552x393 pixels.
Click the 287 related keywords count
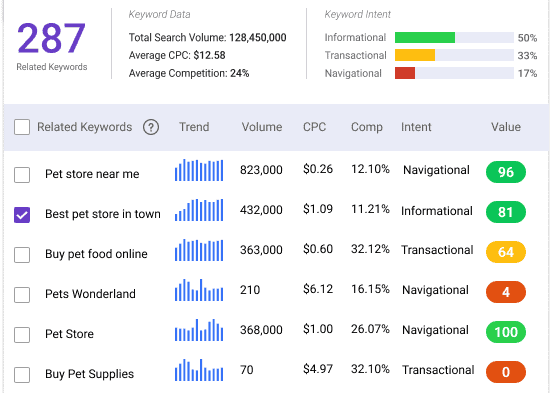click(x=51, y=38)
